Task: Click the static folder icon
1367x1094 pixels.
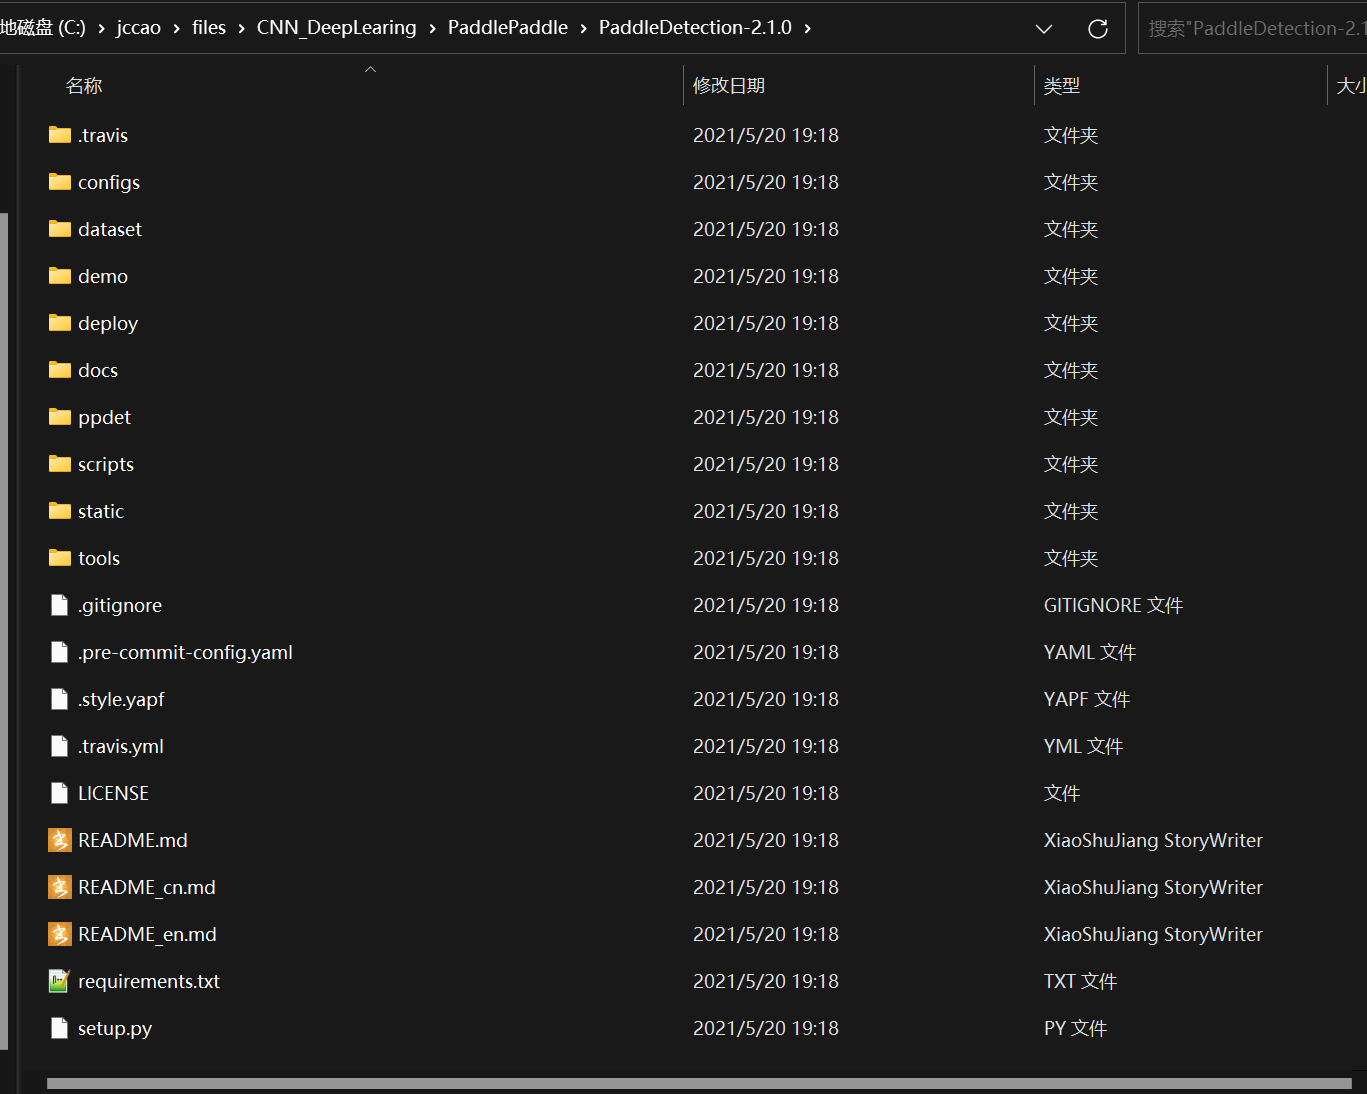Action: [60, 511]
